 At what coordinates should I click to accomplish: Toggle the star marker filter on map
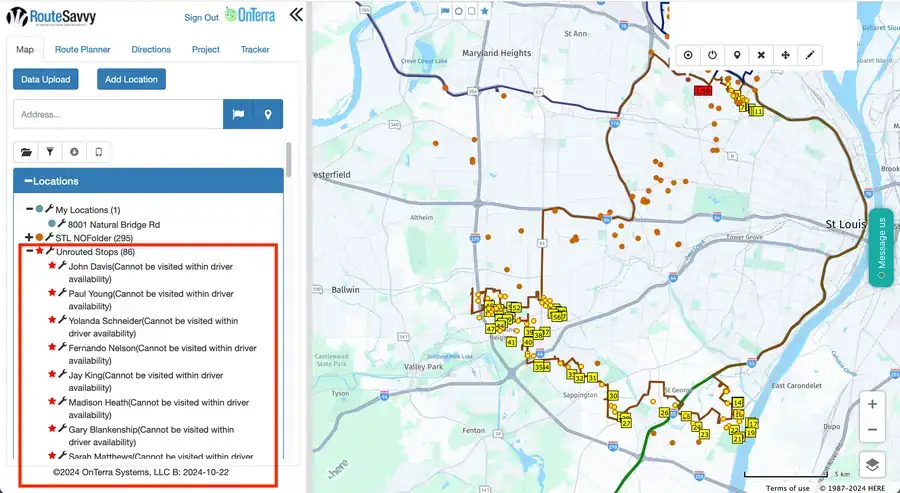click(484, 11)
